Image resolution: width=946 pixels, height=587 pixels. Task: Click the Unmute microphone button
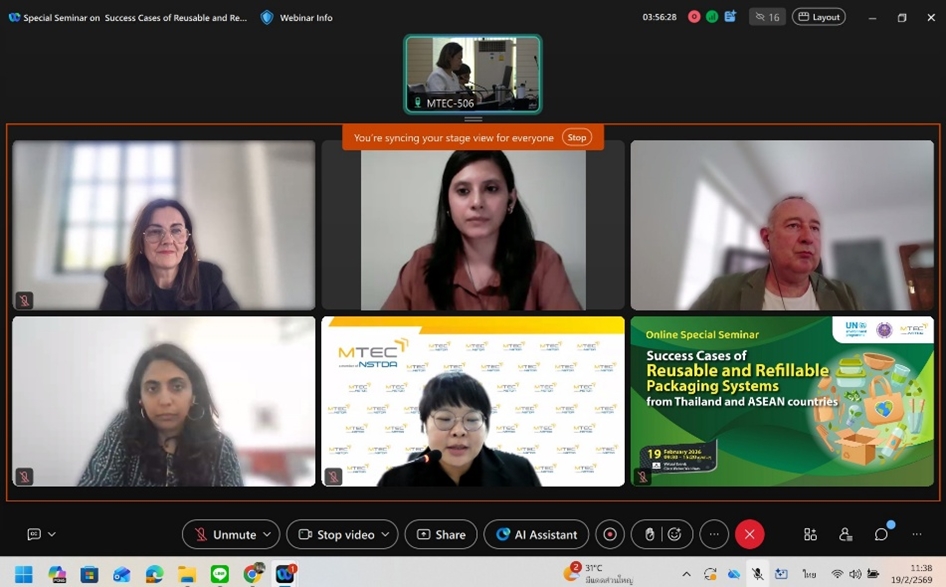tap(225, 535)
